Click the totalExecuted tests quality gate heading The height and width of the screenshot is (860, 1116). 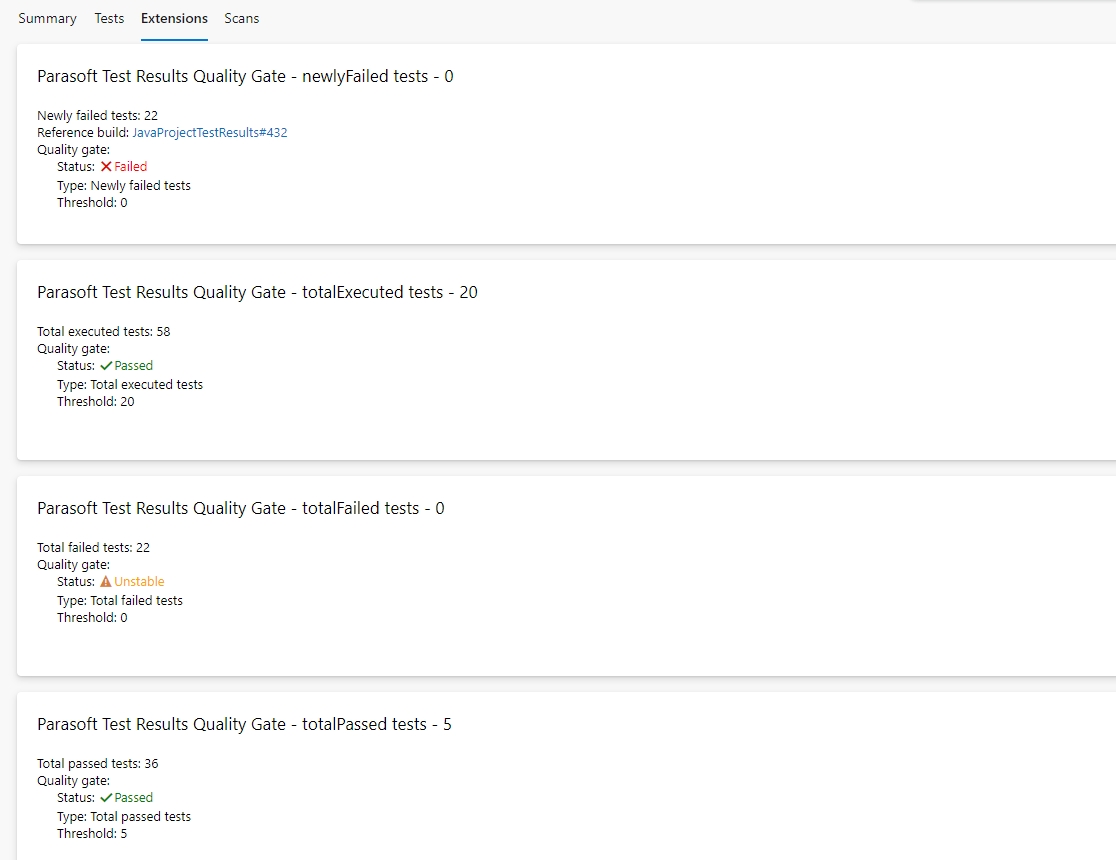click(257, 292)
